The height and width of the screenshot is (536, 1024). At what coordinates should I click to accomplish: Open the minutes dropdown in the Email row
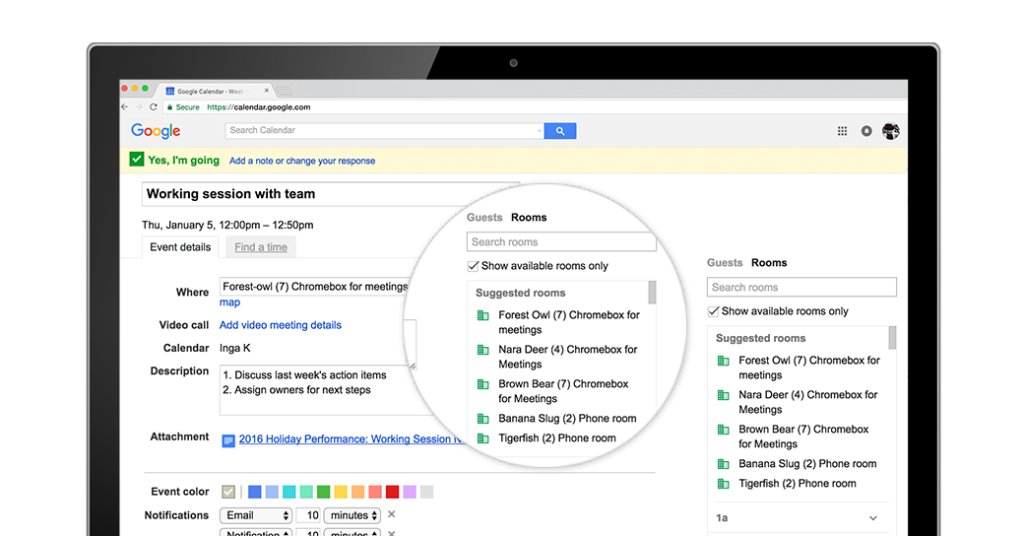[x=352, y=515]
